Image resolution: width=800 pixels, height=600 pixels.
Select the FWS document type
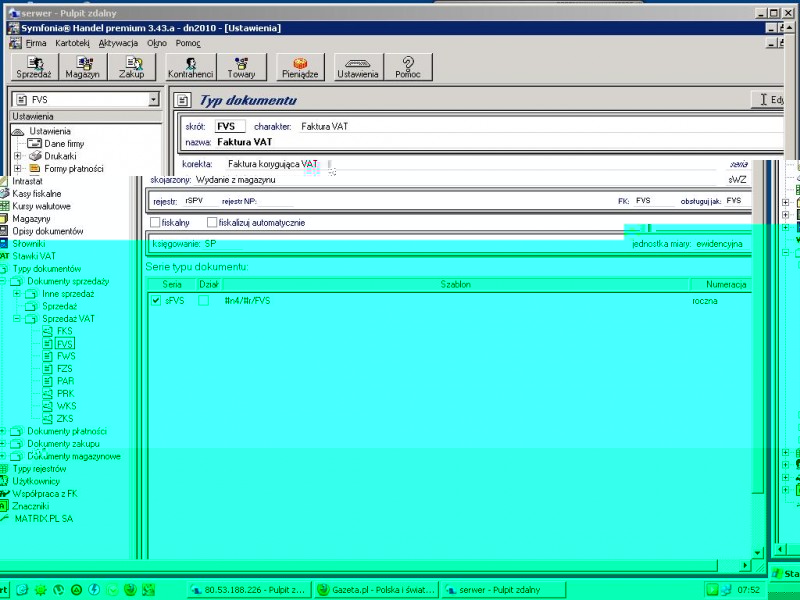(66, 356)
